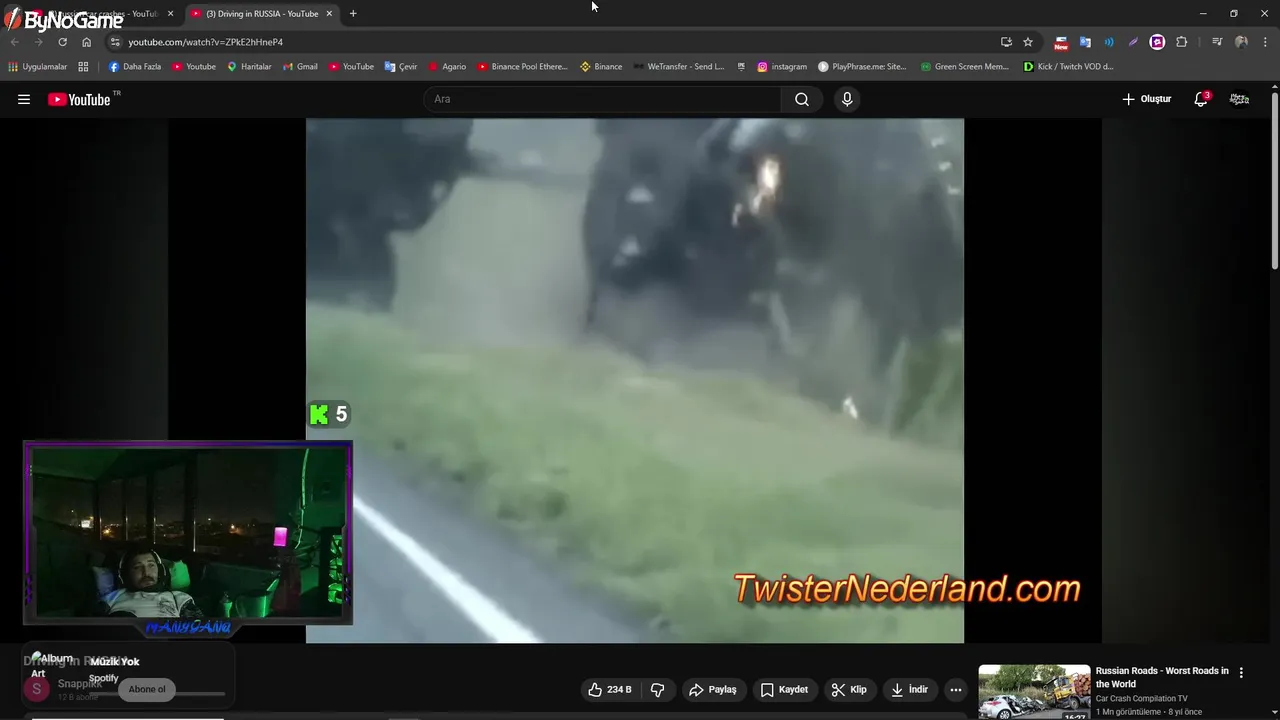Install app icon in address bar
Viewport: 1280px width, 720px height.
tap(1006, 42)
